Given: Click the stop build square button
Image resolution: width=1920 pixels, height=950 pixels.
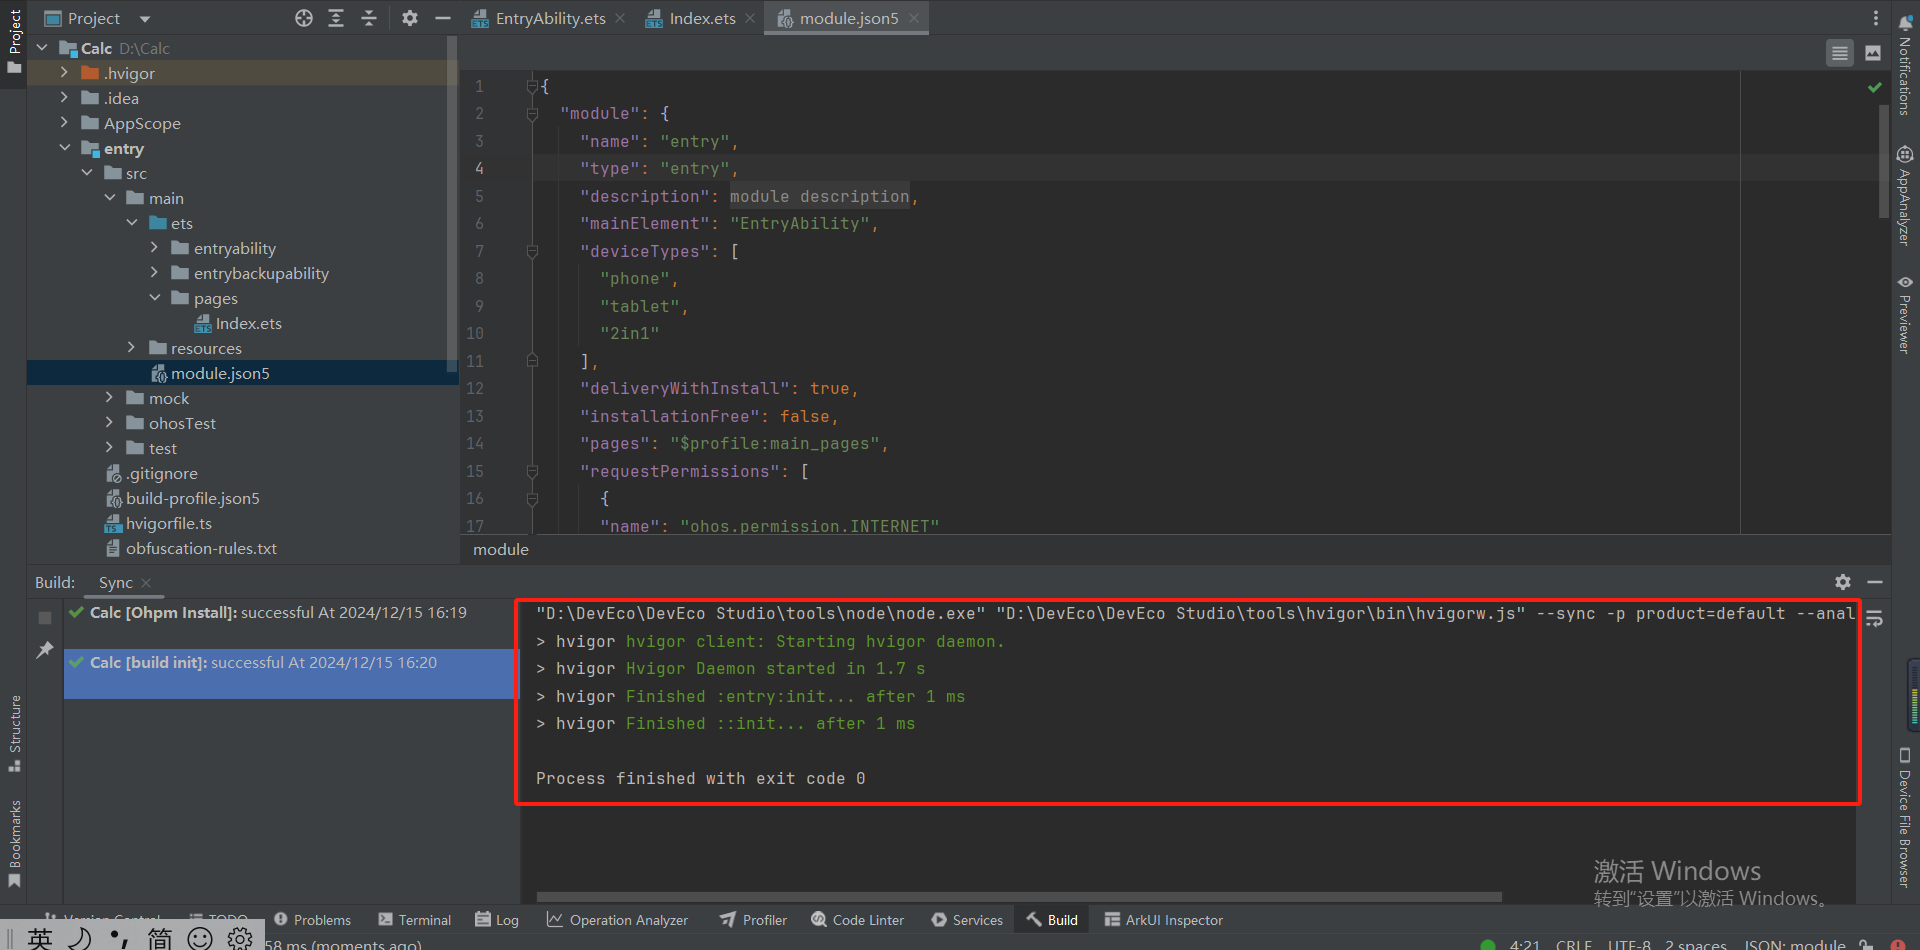Looking at the screenshot, I should click(45, 618).
